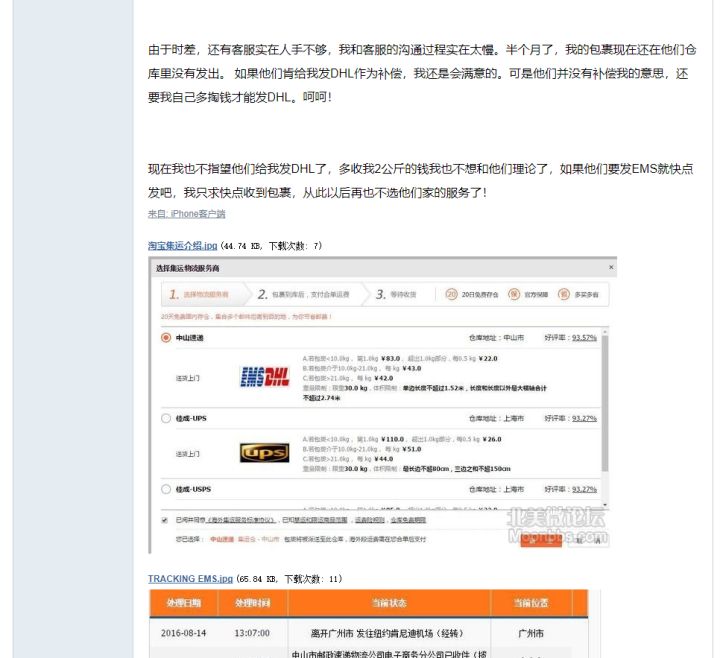Screen dimensions: 720x658
Task: Open the 淘宝集运介绍.jpg attachment link
Action: [x=182, y=245]
